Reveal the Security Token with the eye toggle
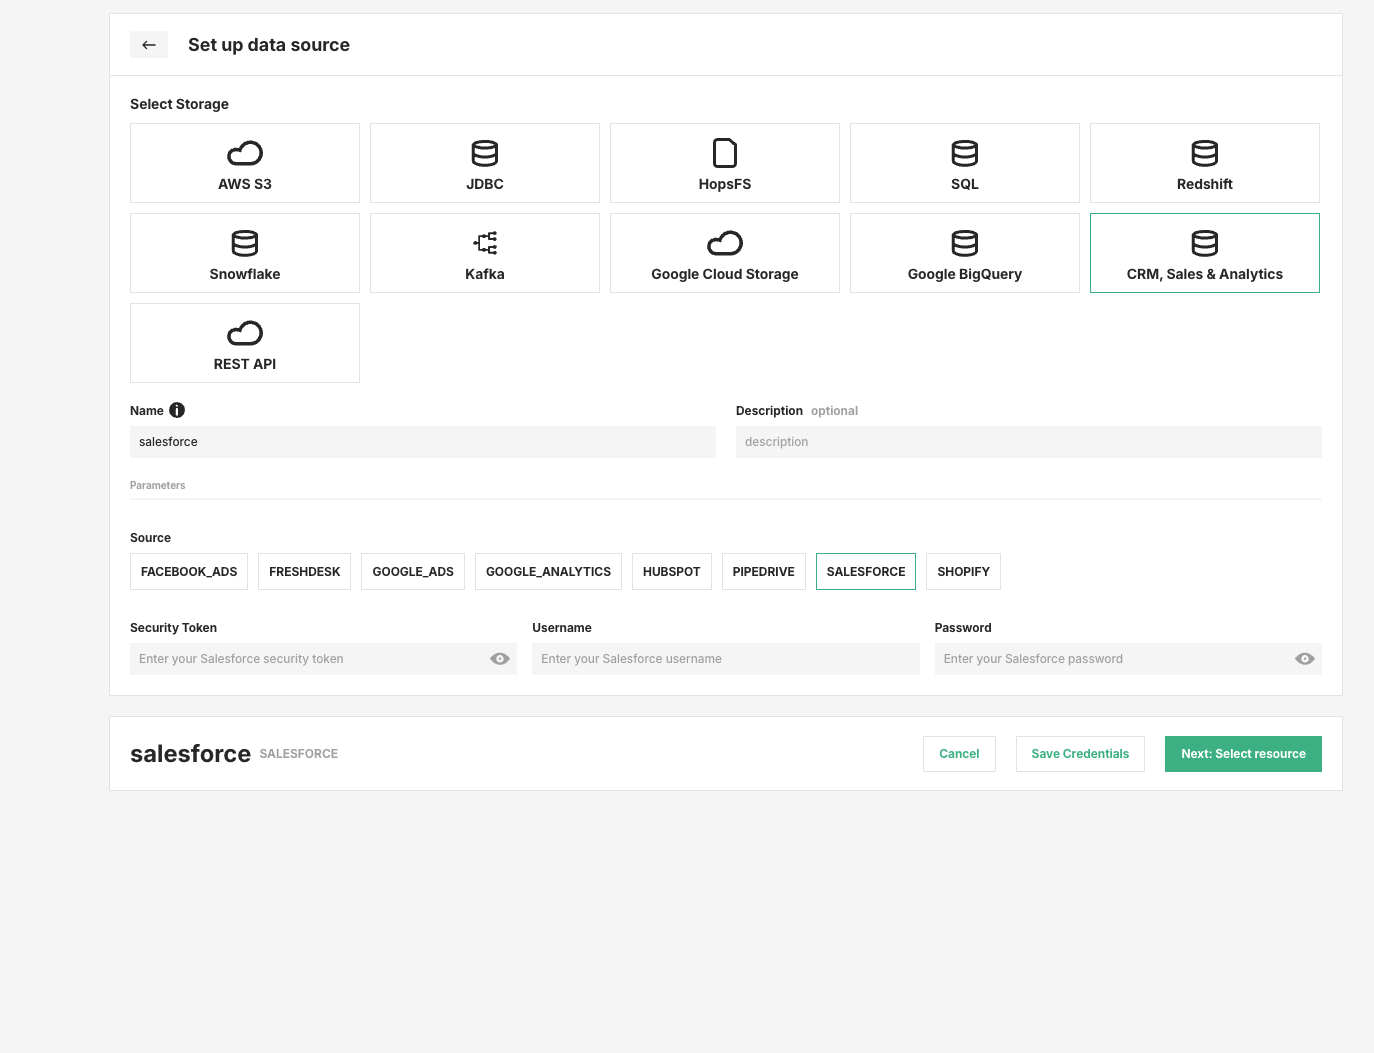Viewport: 1374px width, 1053px height. (x=499, y=658)
